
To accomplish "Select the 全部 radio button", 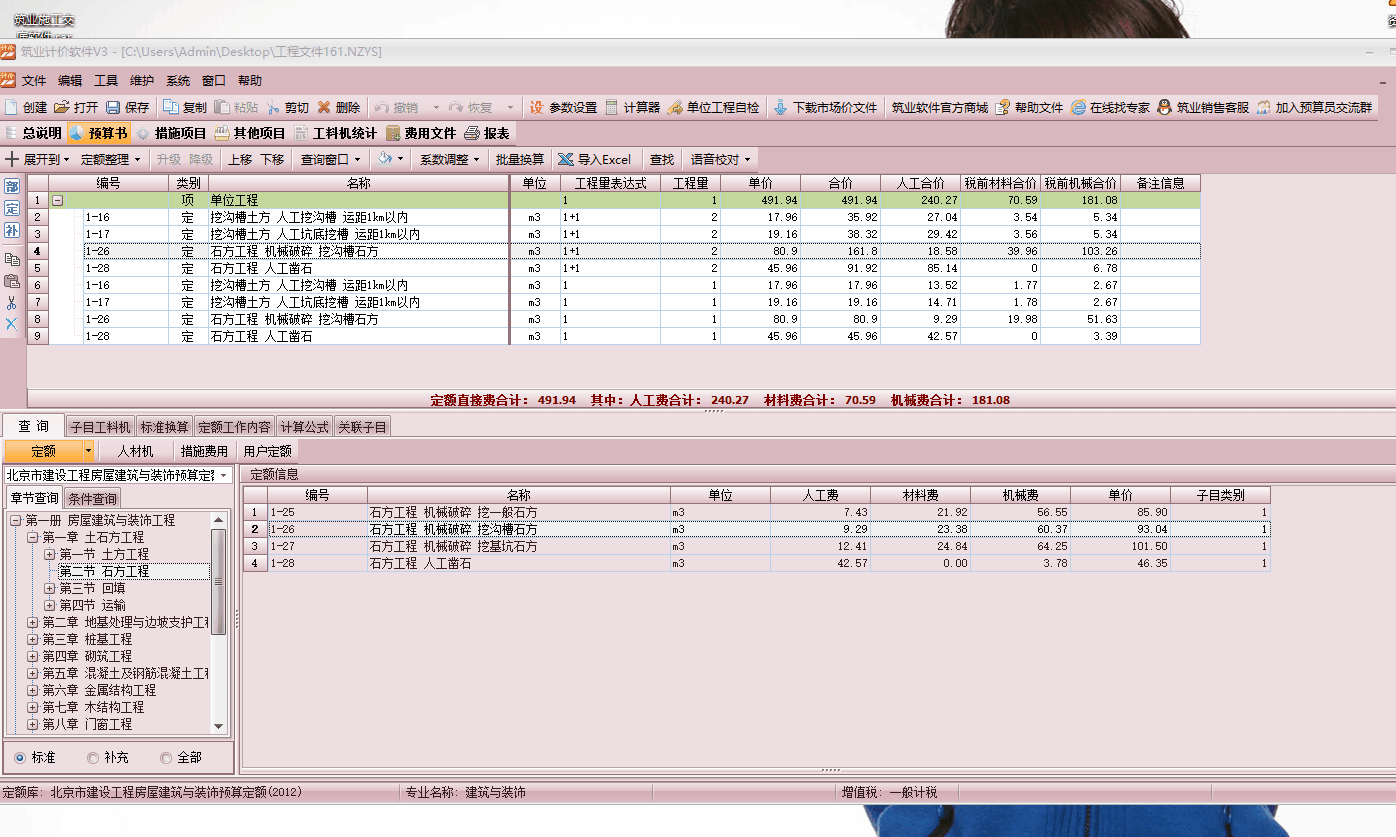I will (166, 758).
